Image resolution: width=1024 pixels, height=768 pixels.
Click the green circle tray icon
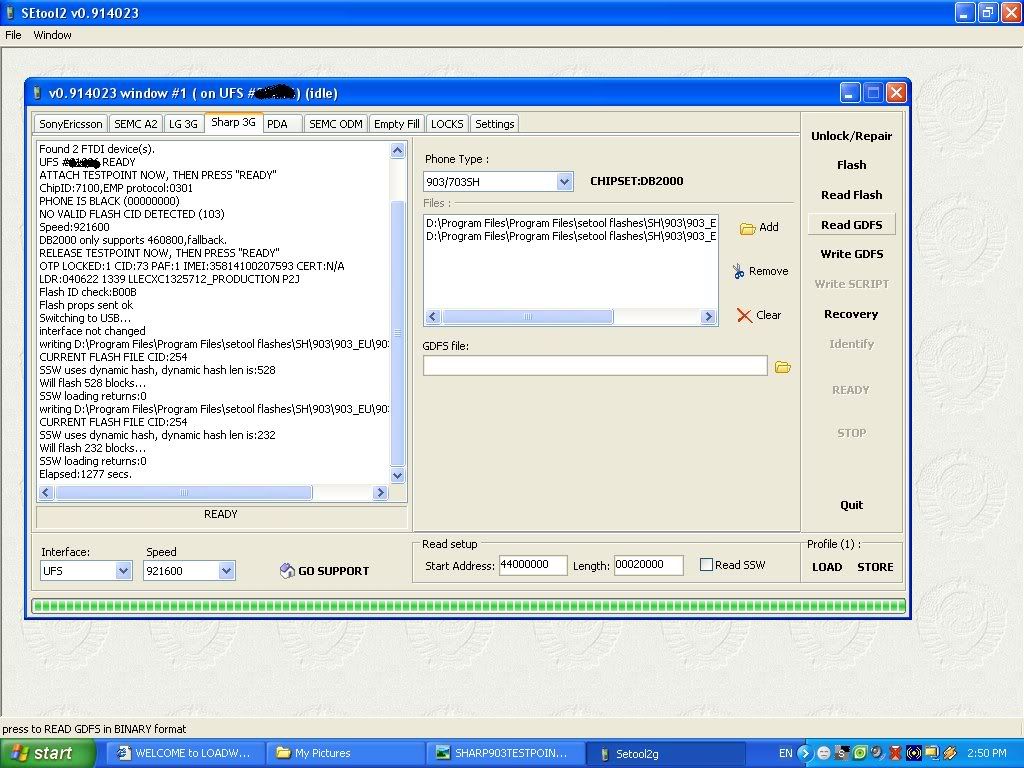pos(859,753)
